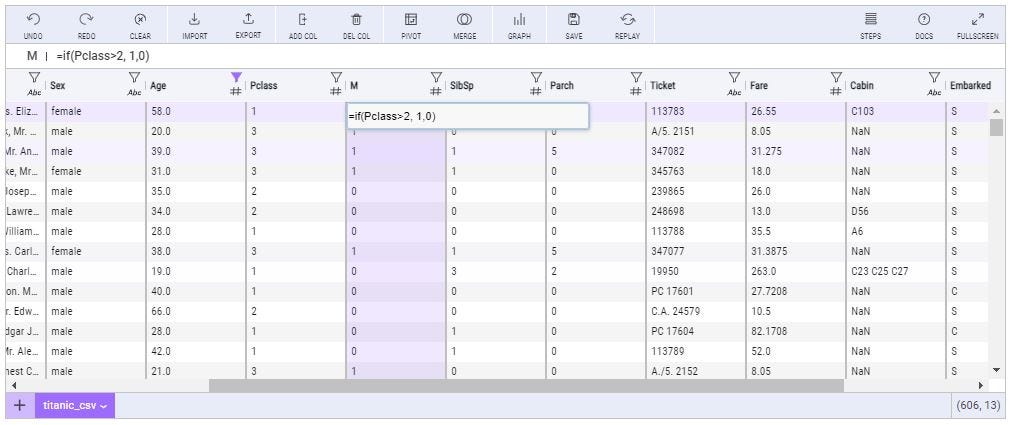Open the active purple filter on Age
Image resolution: width=1012 pixels, height=425 pixels.
236,78
